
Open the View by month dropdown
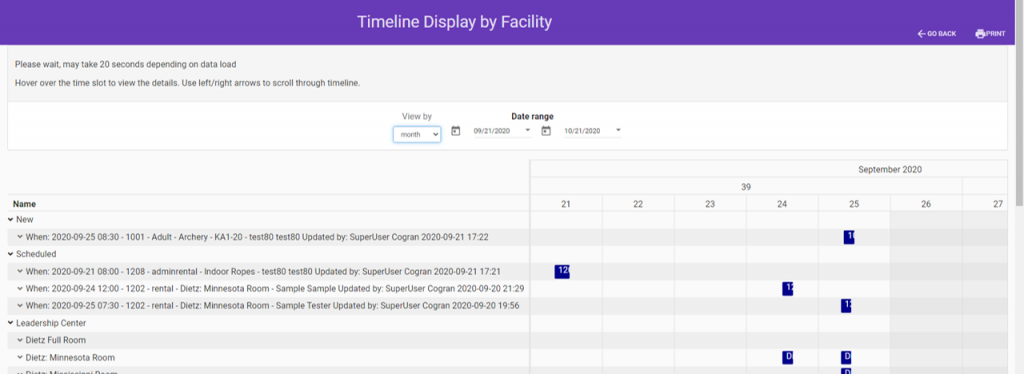[x=417, y=134]
